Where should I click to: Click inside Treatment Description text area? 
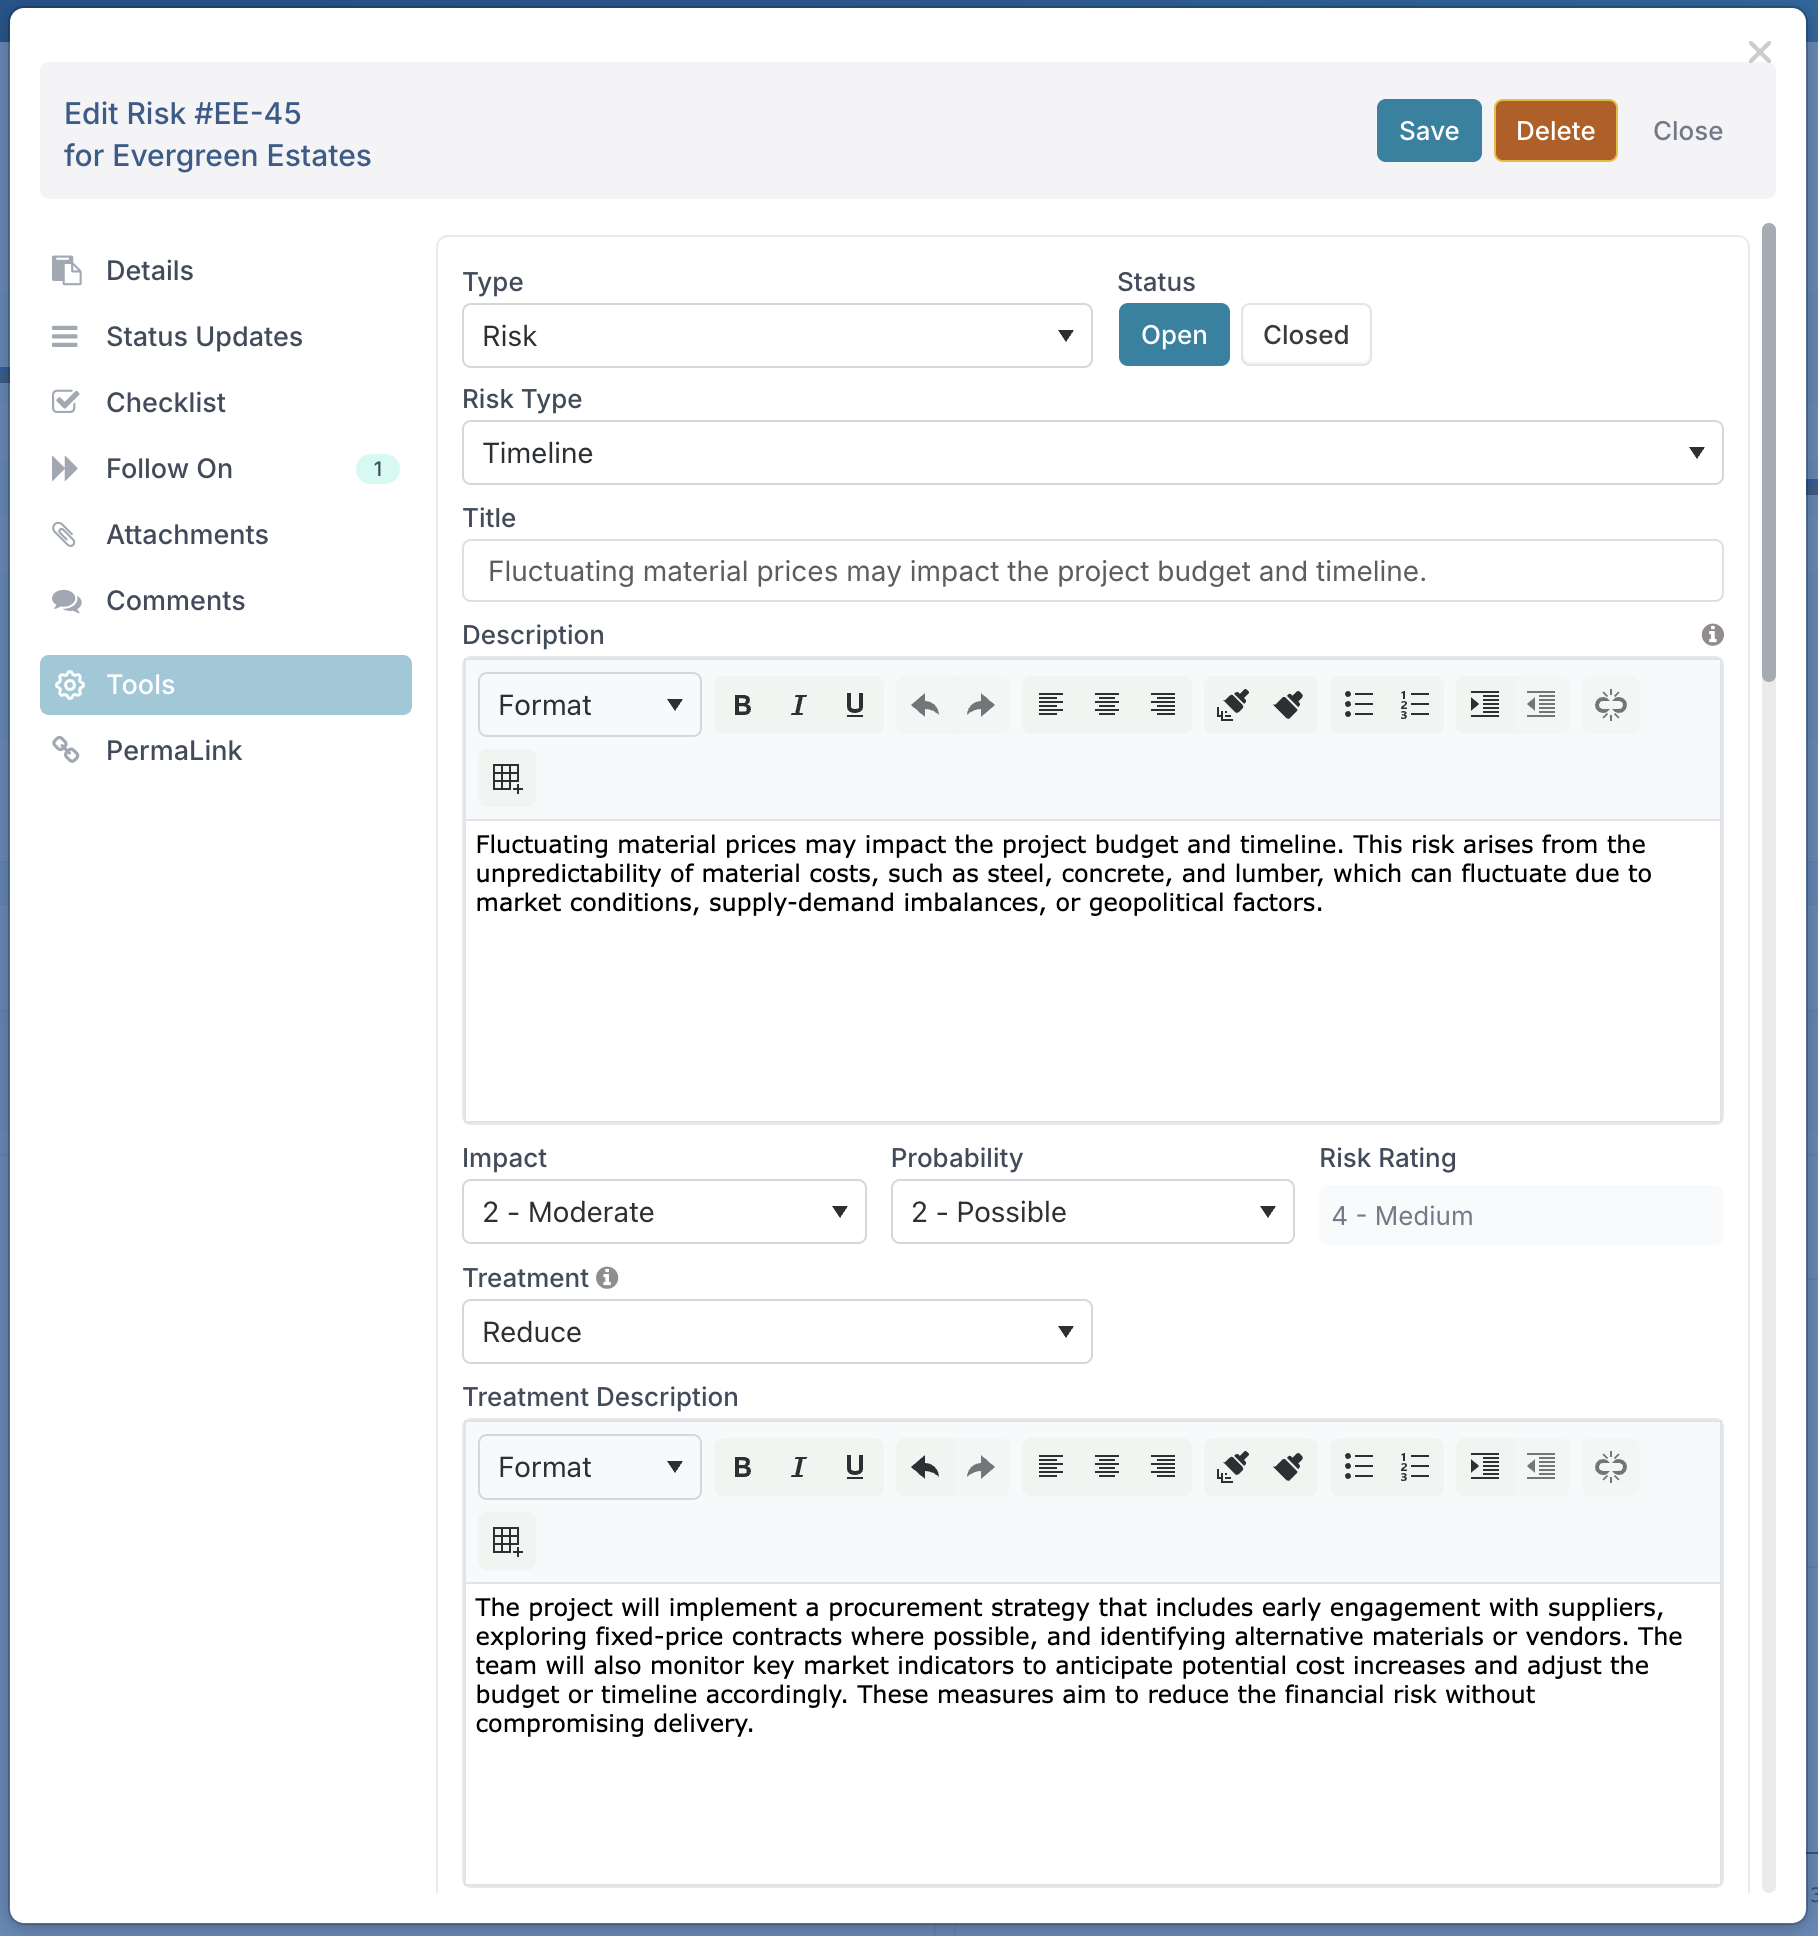pos(1092,1732)
